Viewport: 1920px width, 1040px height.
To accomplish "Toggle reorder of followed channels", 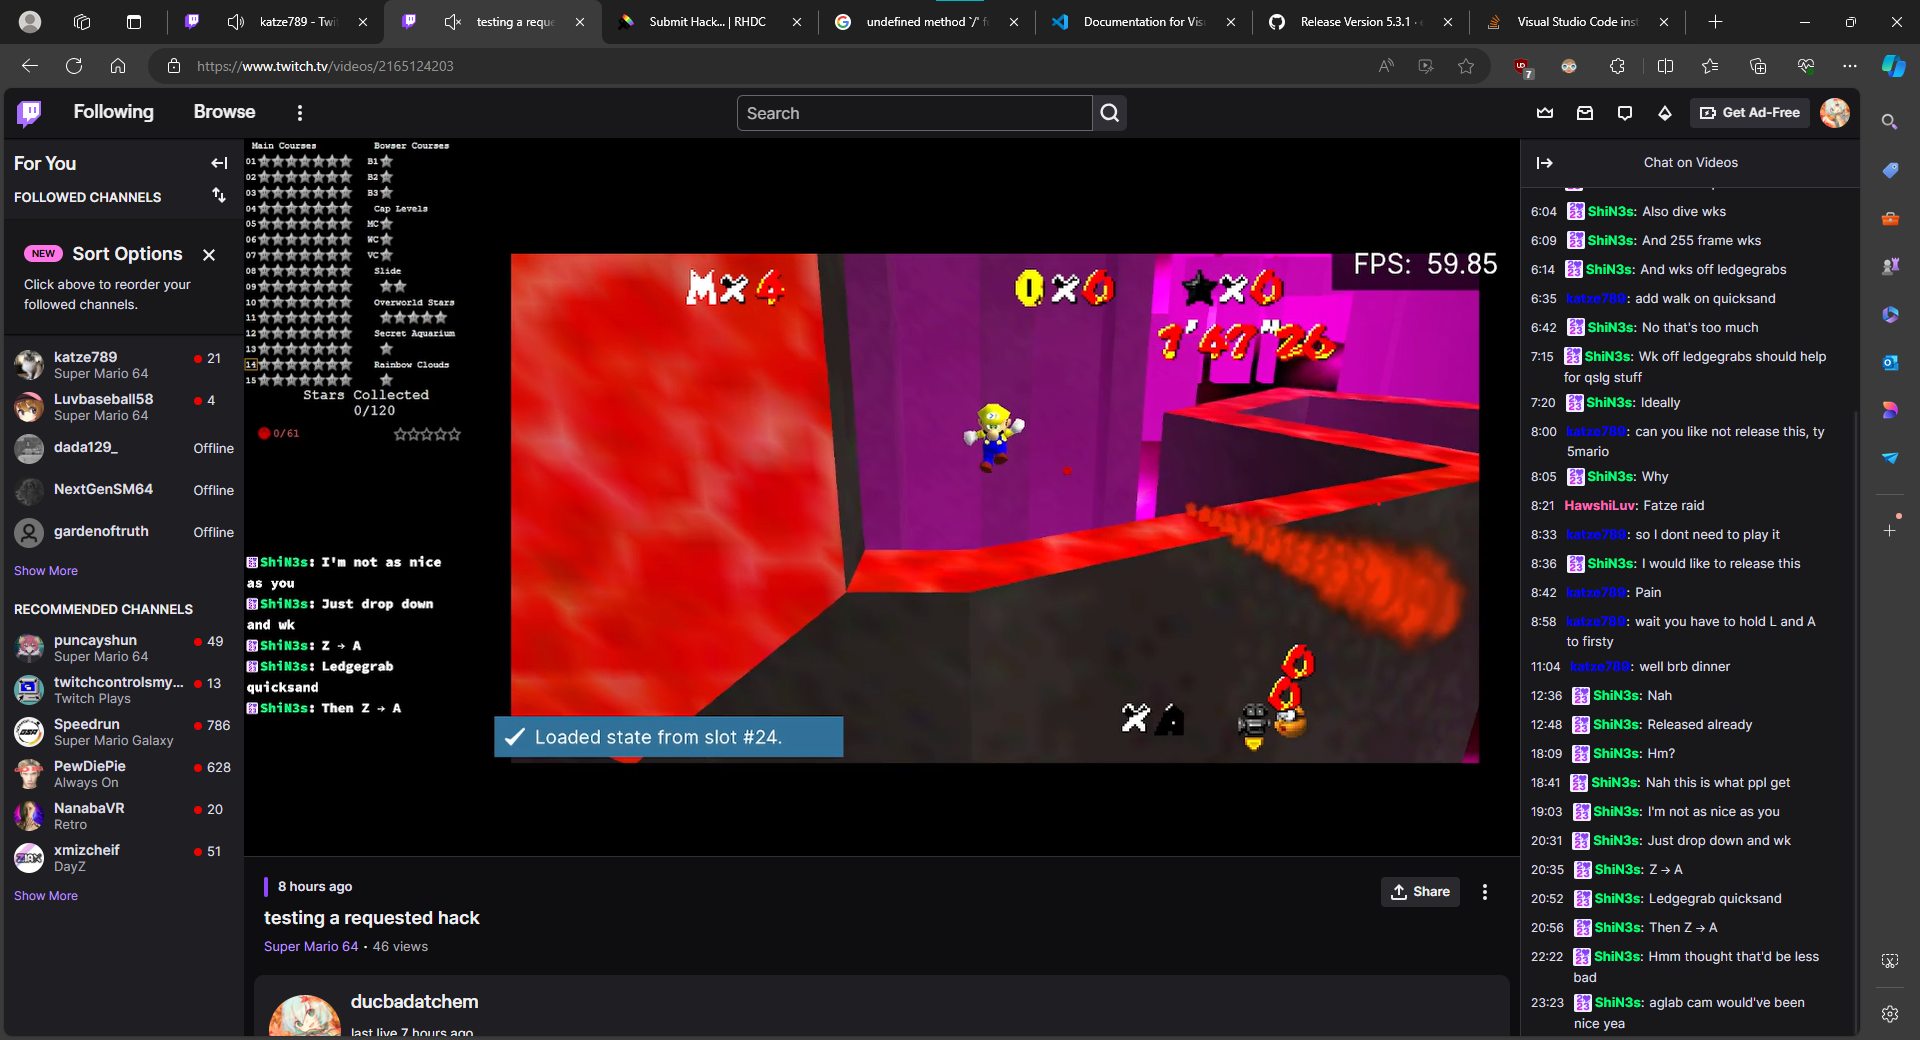I will [x=219, y=196].
